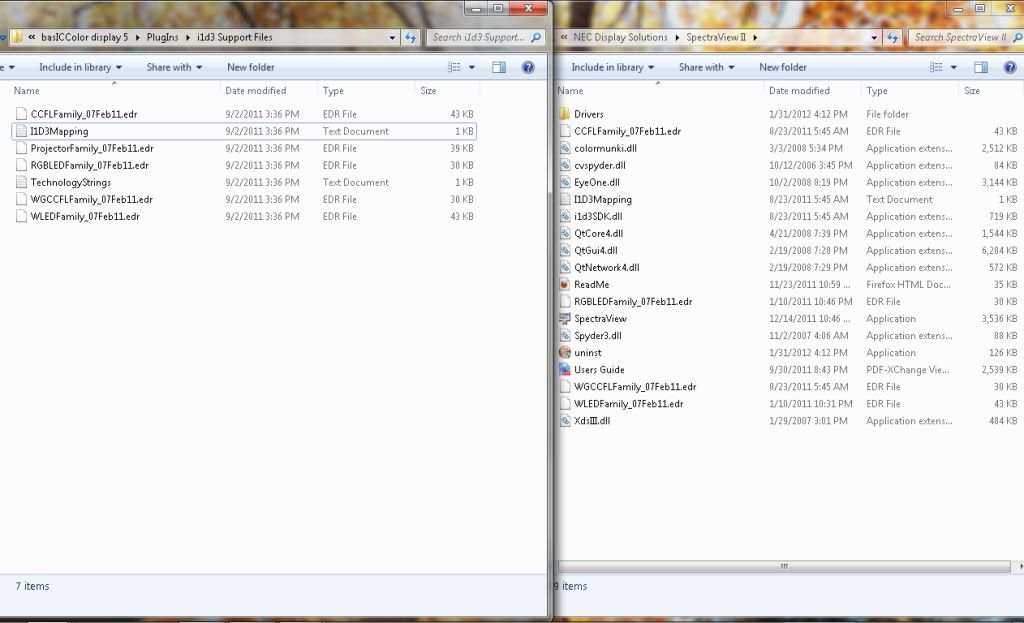Select I1D3Mapping icon in left window
Viewport: 1024px width, 623px height.
click(22, 131)
